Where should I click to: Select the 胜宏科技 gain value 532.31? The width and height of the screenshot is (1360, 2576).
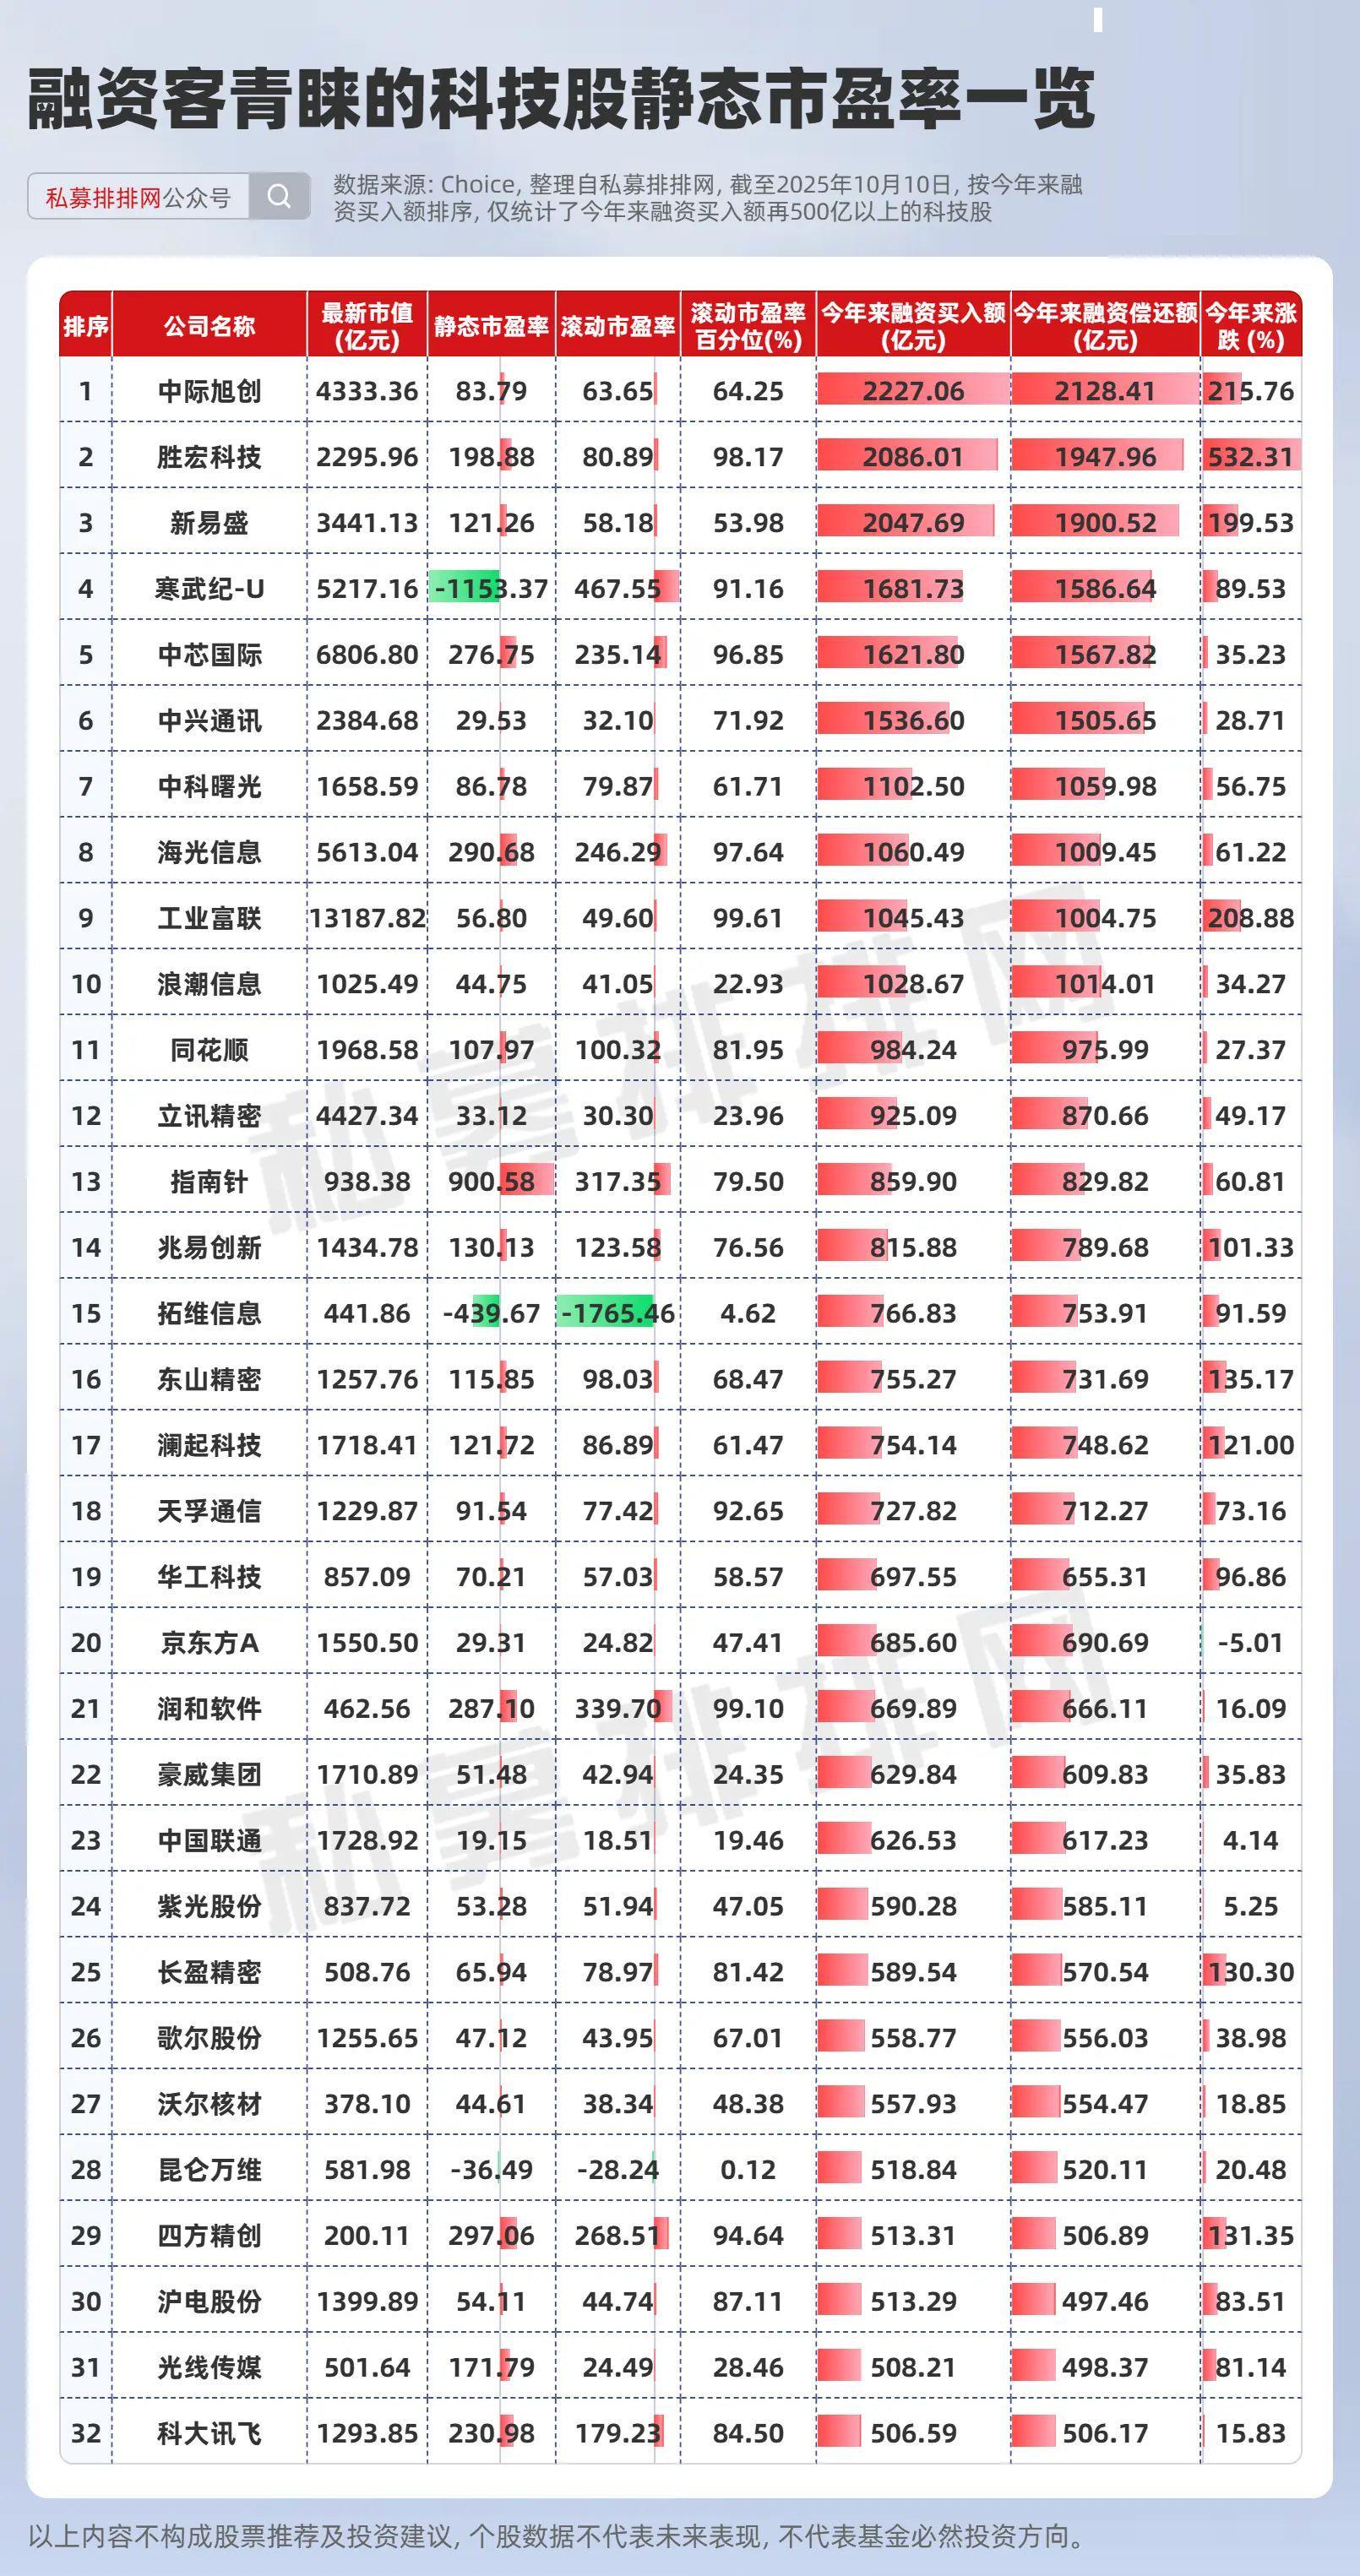click(1250, 457)
